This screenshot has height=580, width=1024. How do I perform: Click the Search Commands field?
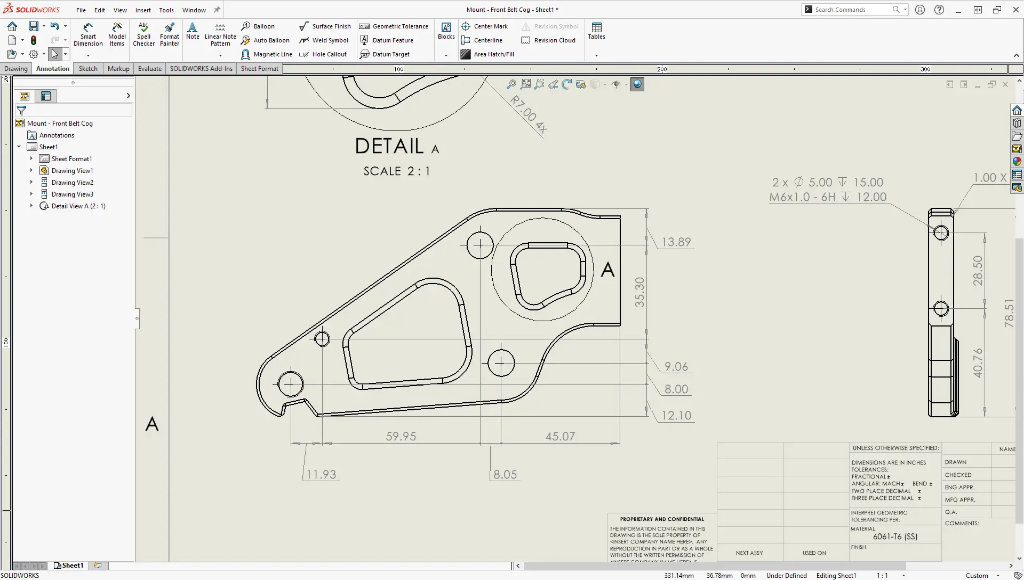(854, 10)
